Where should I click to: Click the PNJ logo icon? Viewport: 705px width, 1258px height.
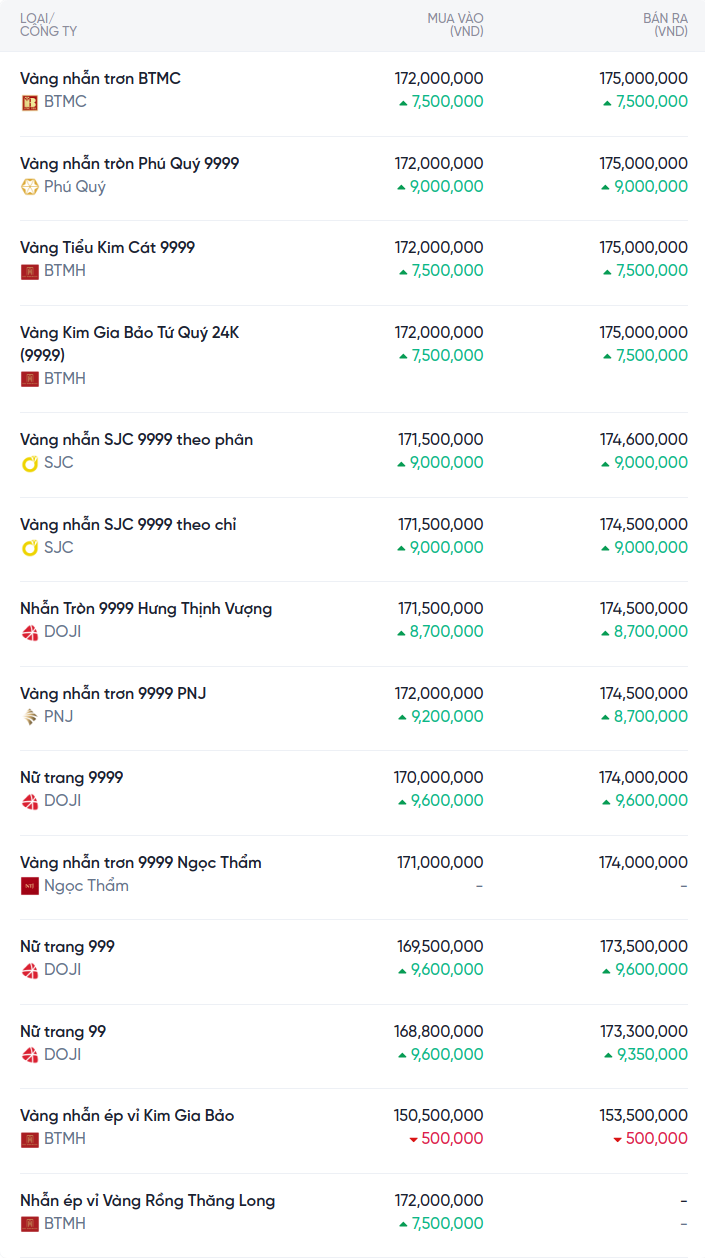(30, 717)
